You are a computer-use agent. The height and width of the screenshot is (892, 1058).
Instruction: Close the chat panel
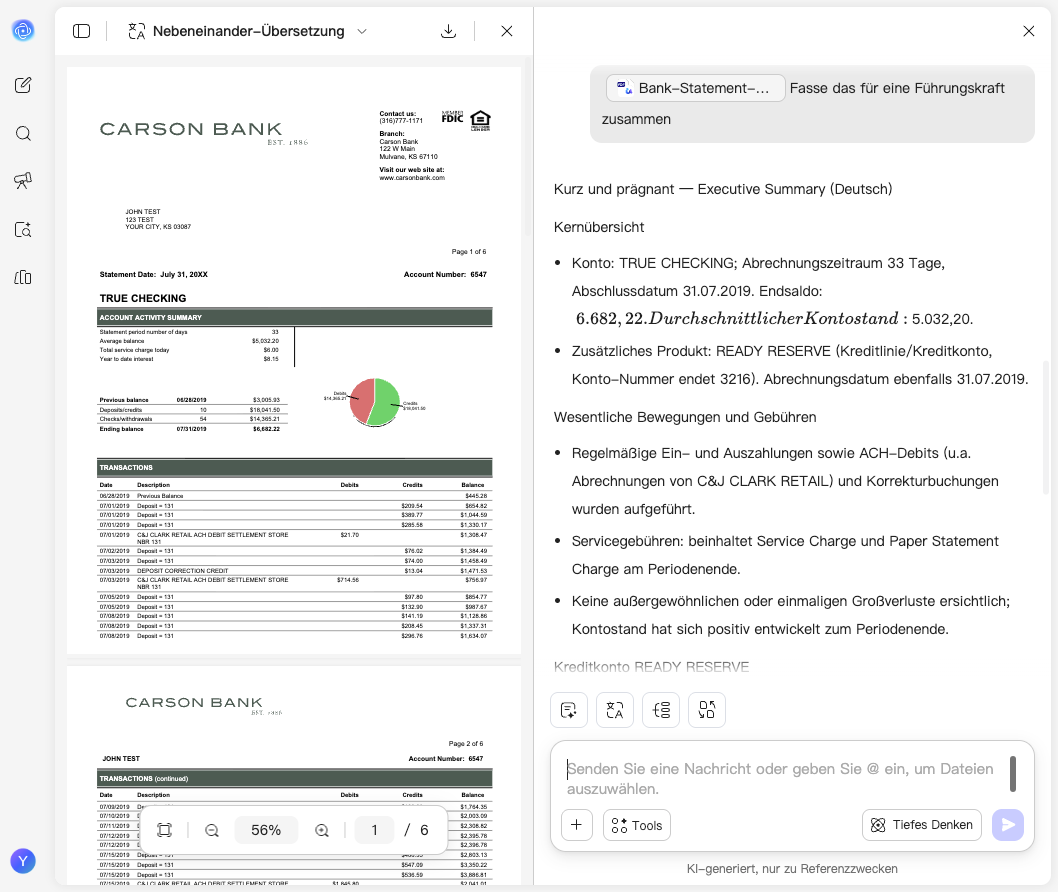pyautogui.click(x=1028, y=31)
